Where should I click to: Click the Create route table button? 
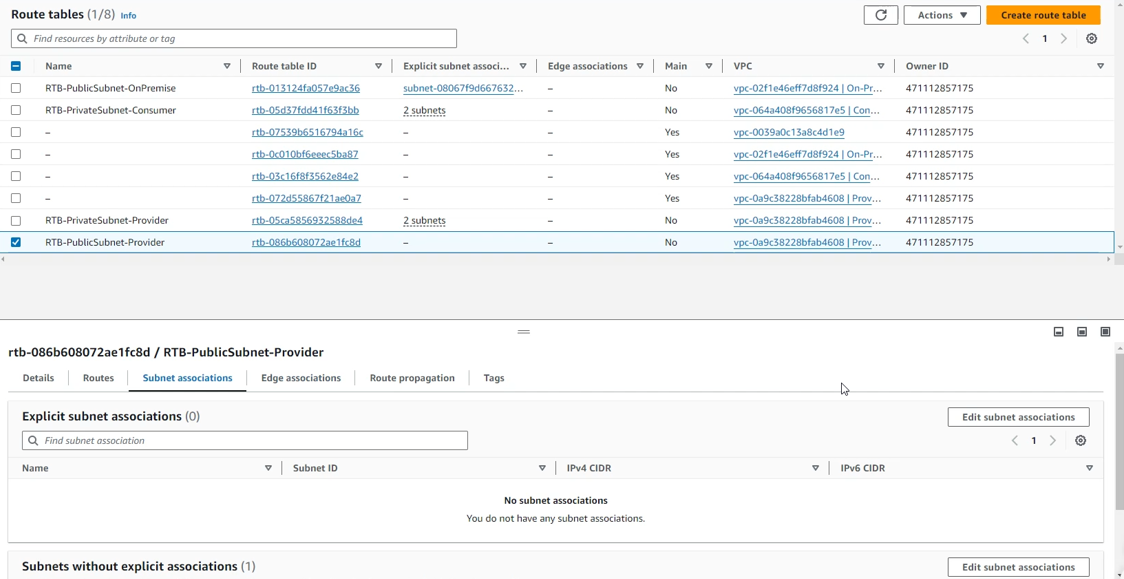click(1043, 15)
